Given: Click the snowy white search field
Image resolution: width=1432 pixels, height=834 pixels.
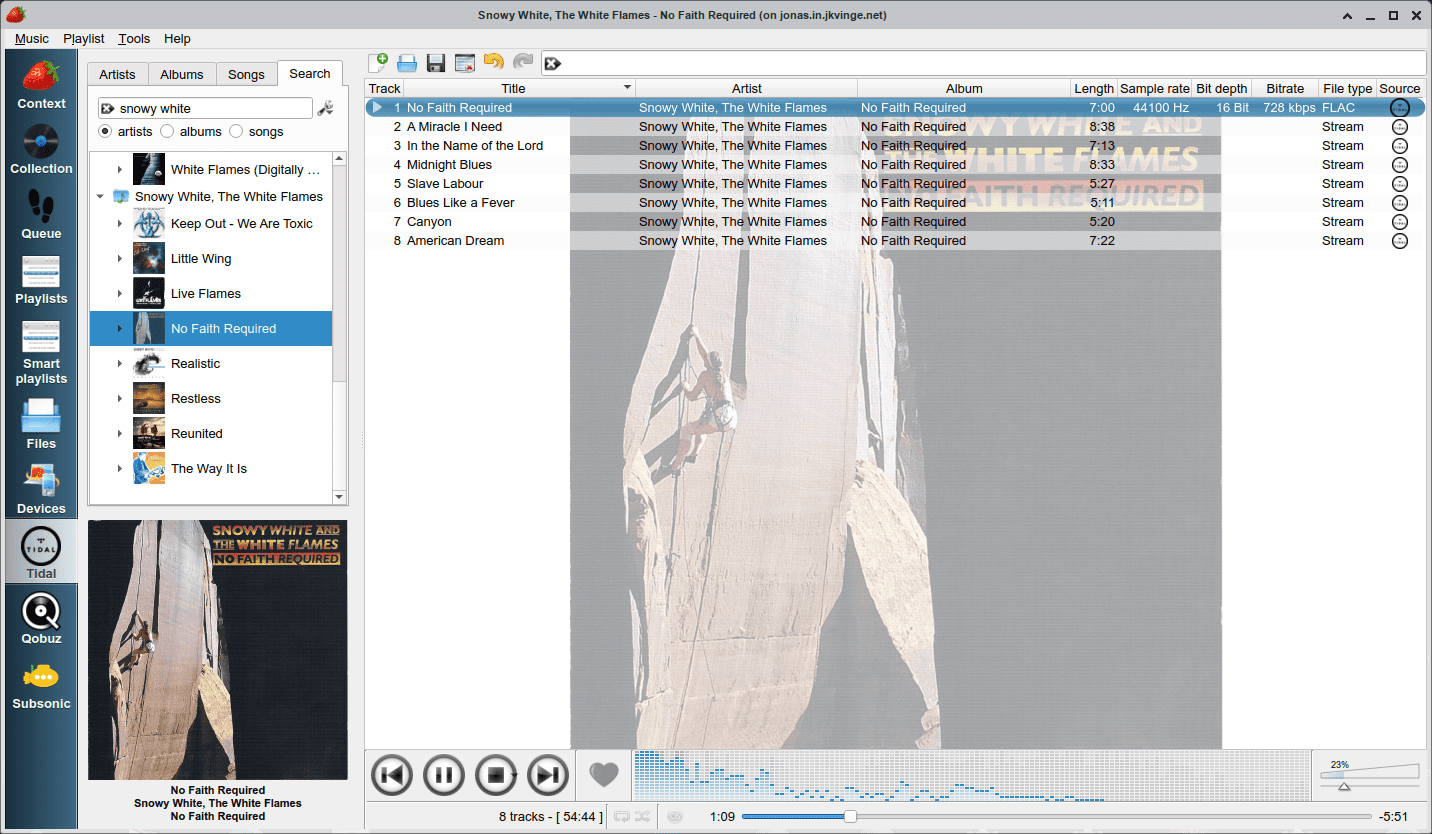Looking at the screenshot, I should [x=213, y=109].
